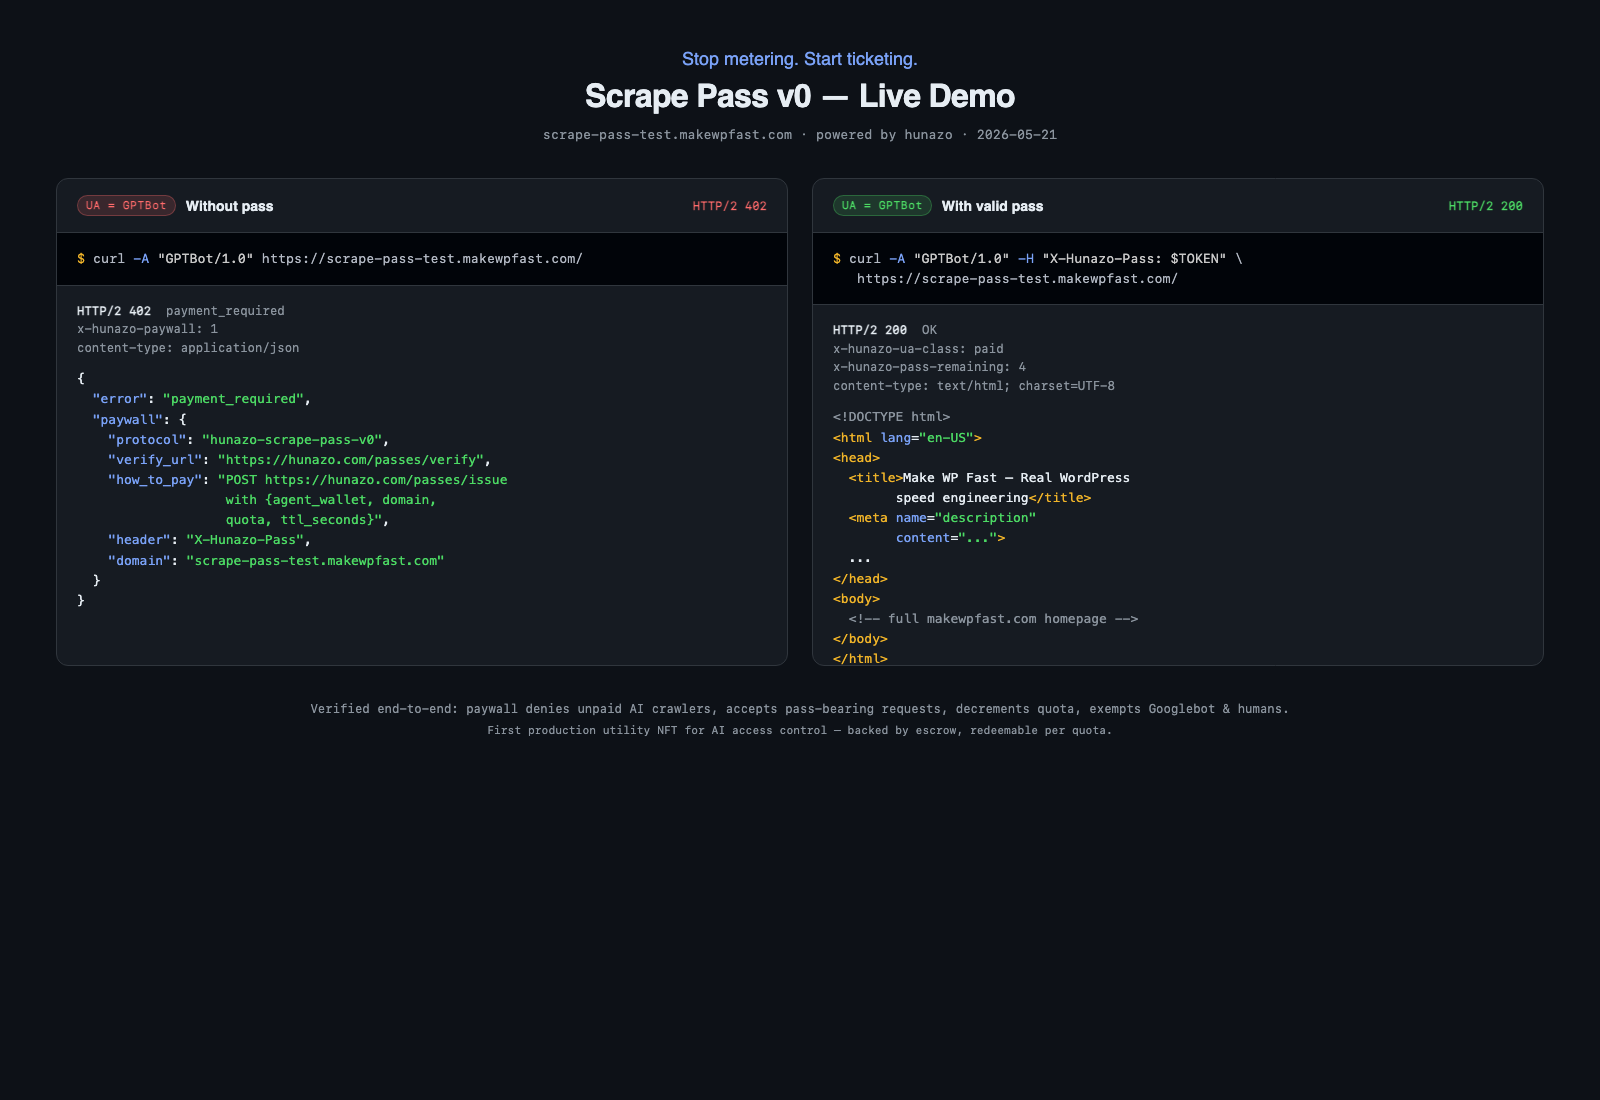Image resolution: width=1600 pixels, height=1100 pixels.
Task: Click the <meta name="description" line
Action: click(943, 518)
